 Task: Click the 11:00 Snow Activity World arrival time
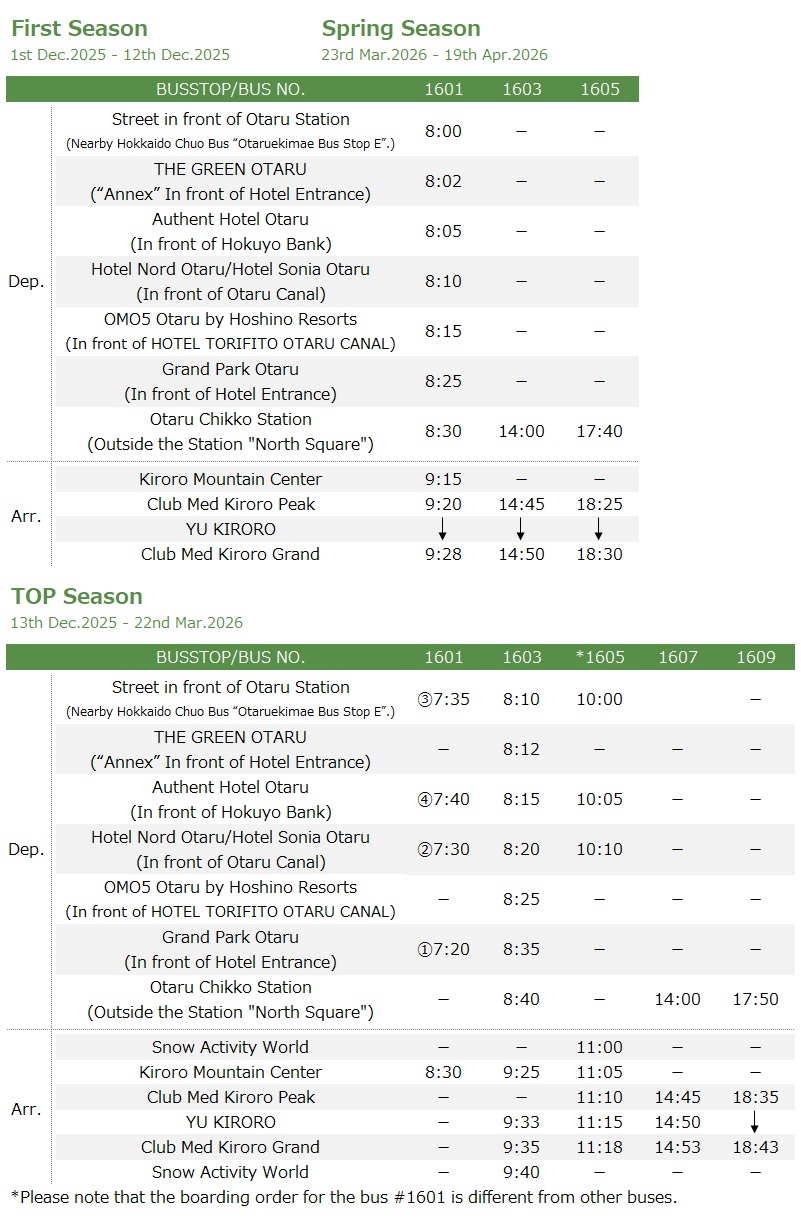click(x=599, y=1047)
